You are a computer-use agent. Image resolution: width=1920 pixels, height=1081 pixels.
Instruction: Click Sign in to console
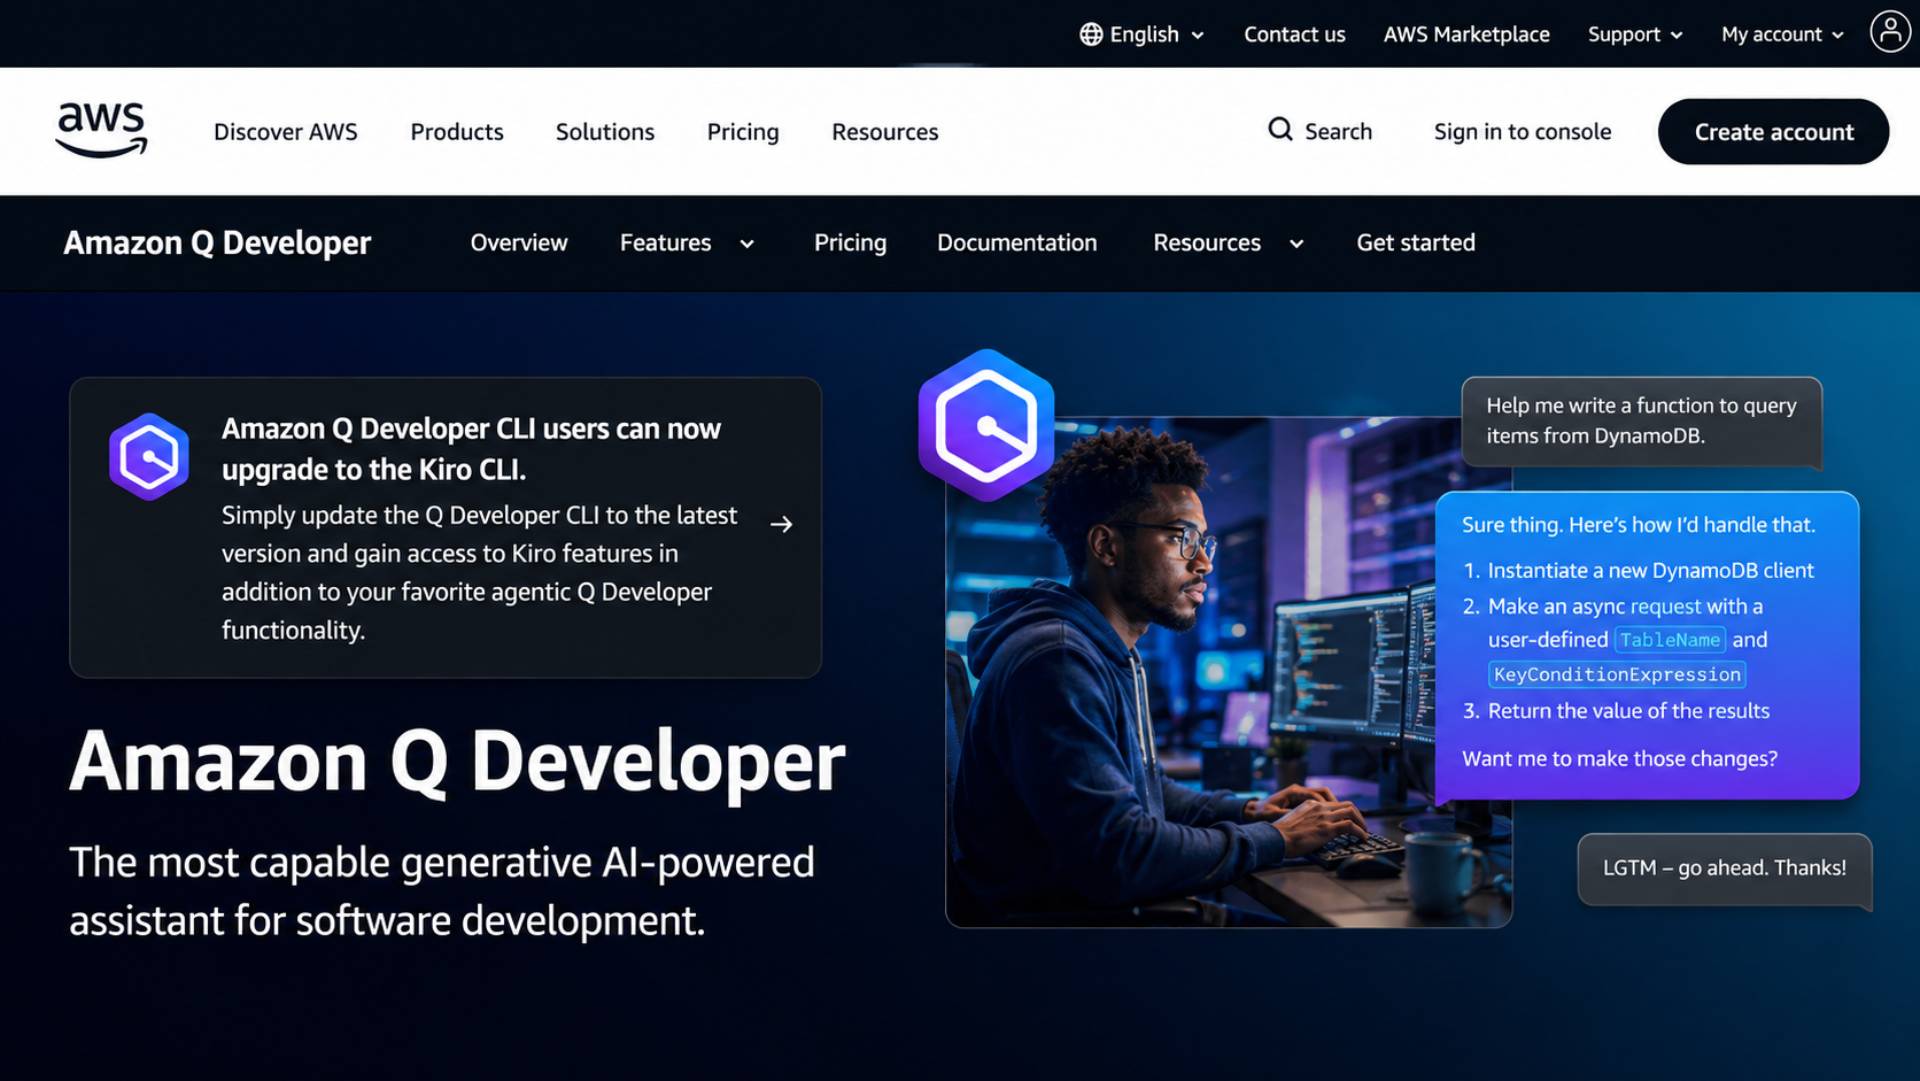pyautogui.click(x=1522, y=132)
